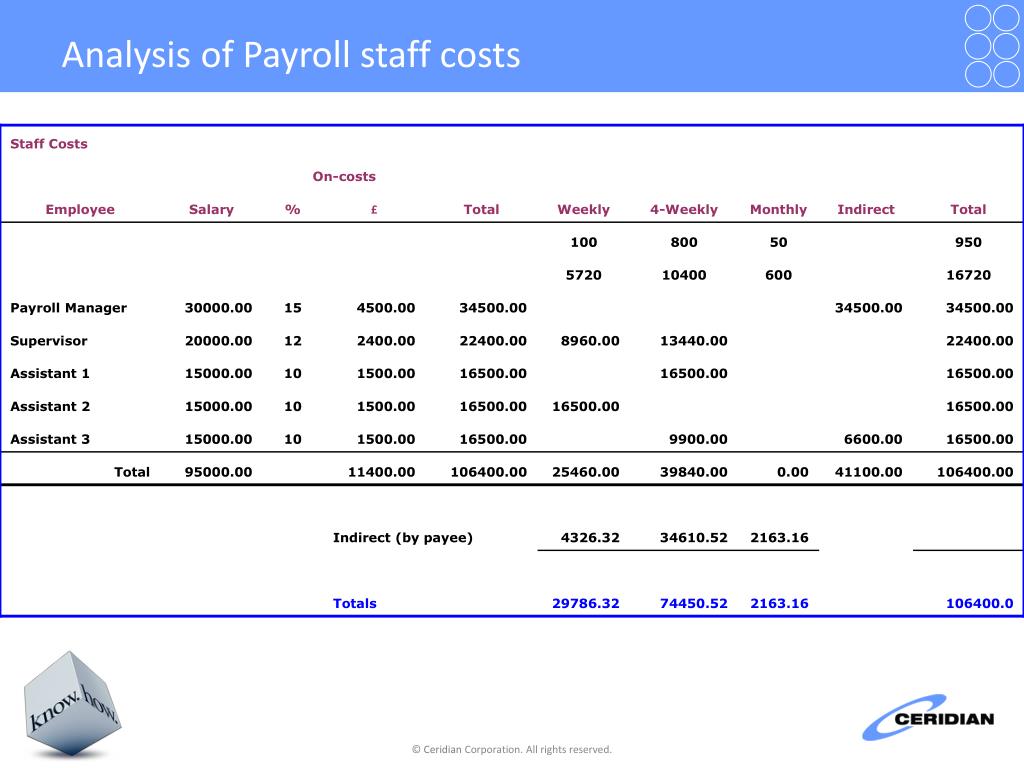Click the blue 'Totals' label
This screenshot has height=768, width=1024.
(355, 603)
